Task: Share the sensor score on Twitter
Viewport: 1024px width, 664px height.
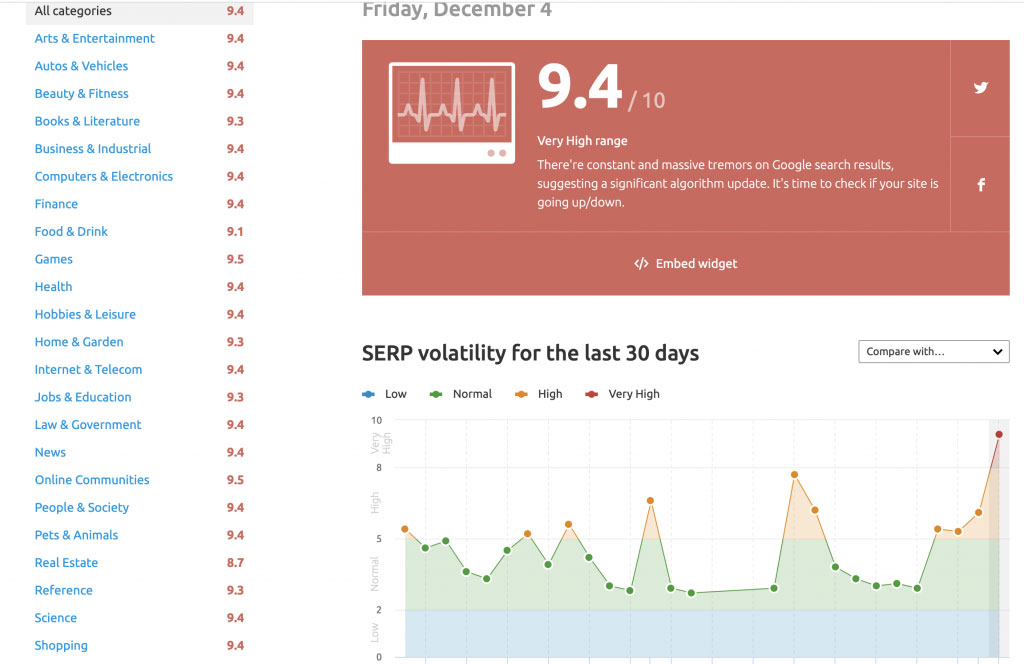Action: (x=980, y=88)
